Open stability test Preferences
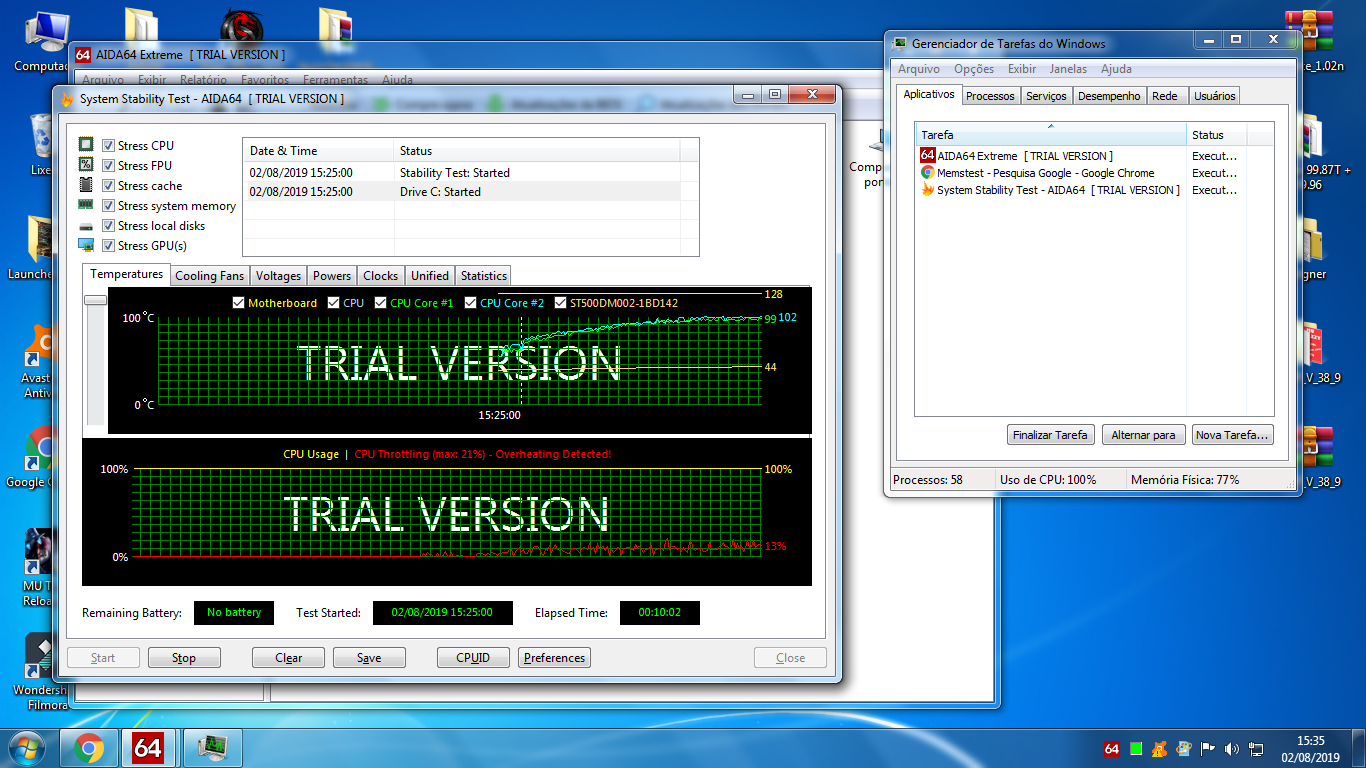Screen dimensions: 1366x768 coord(554,658)
